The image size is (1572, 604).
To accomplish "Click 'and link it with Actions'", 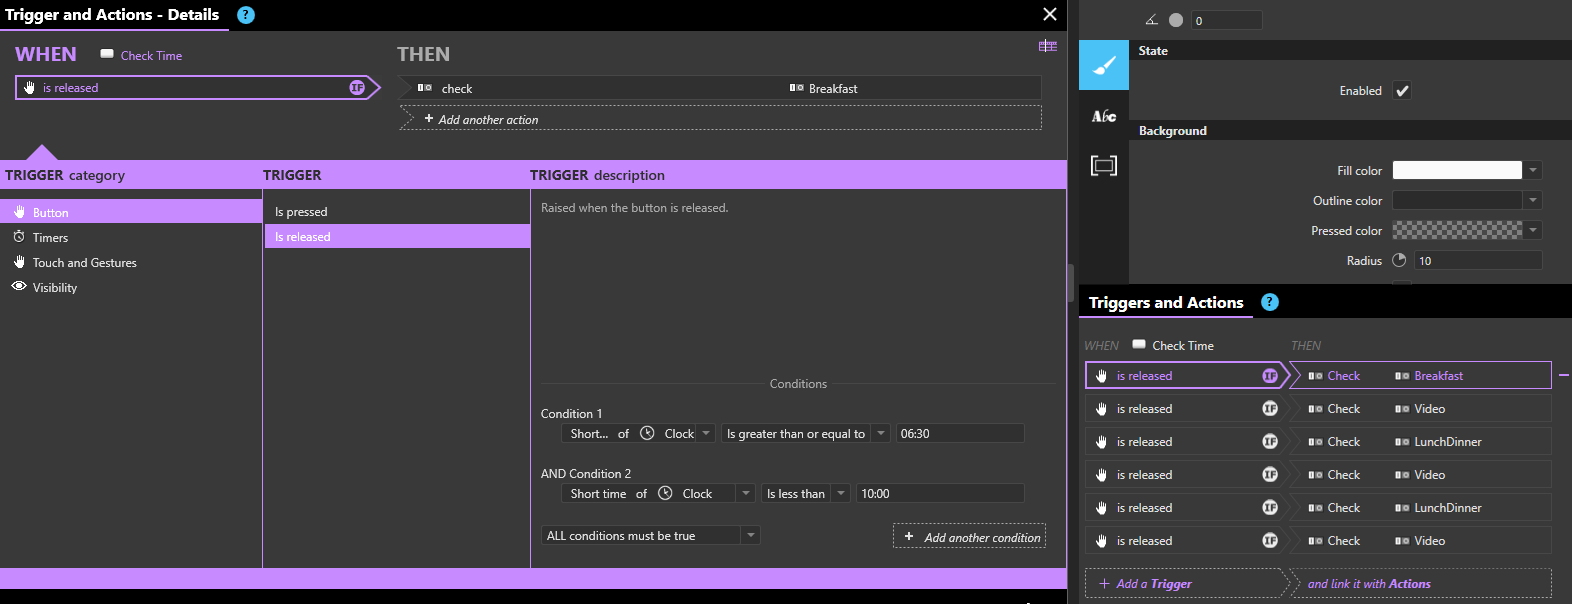I will tap(1420, 583).
